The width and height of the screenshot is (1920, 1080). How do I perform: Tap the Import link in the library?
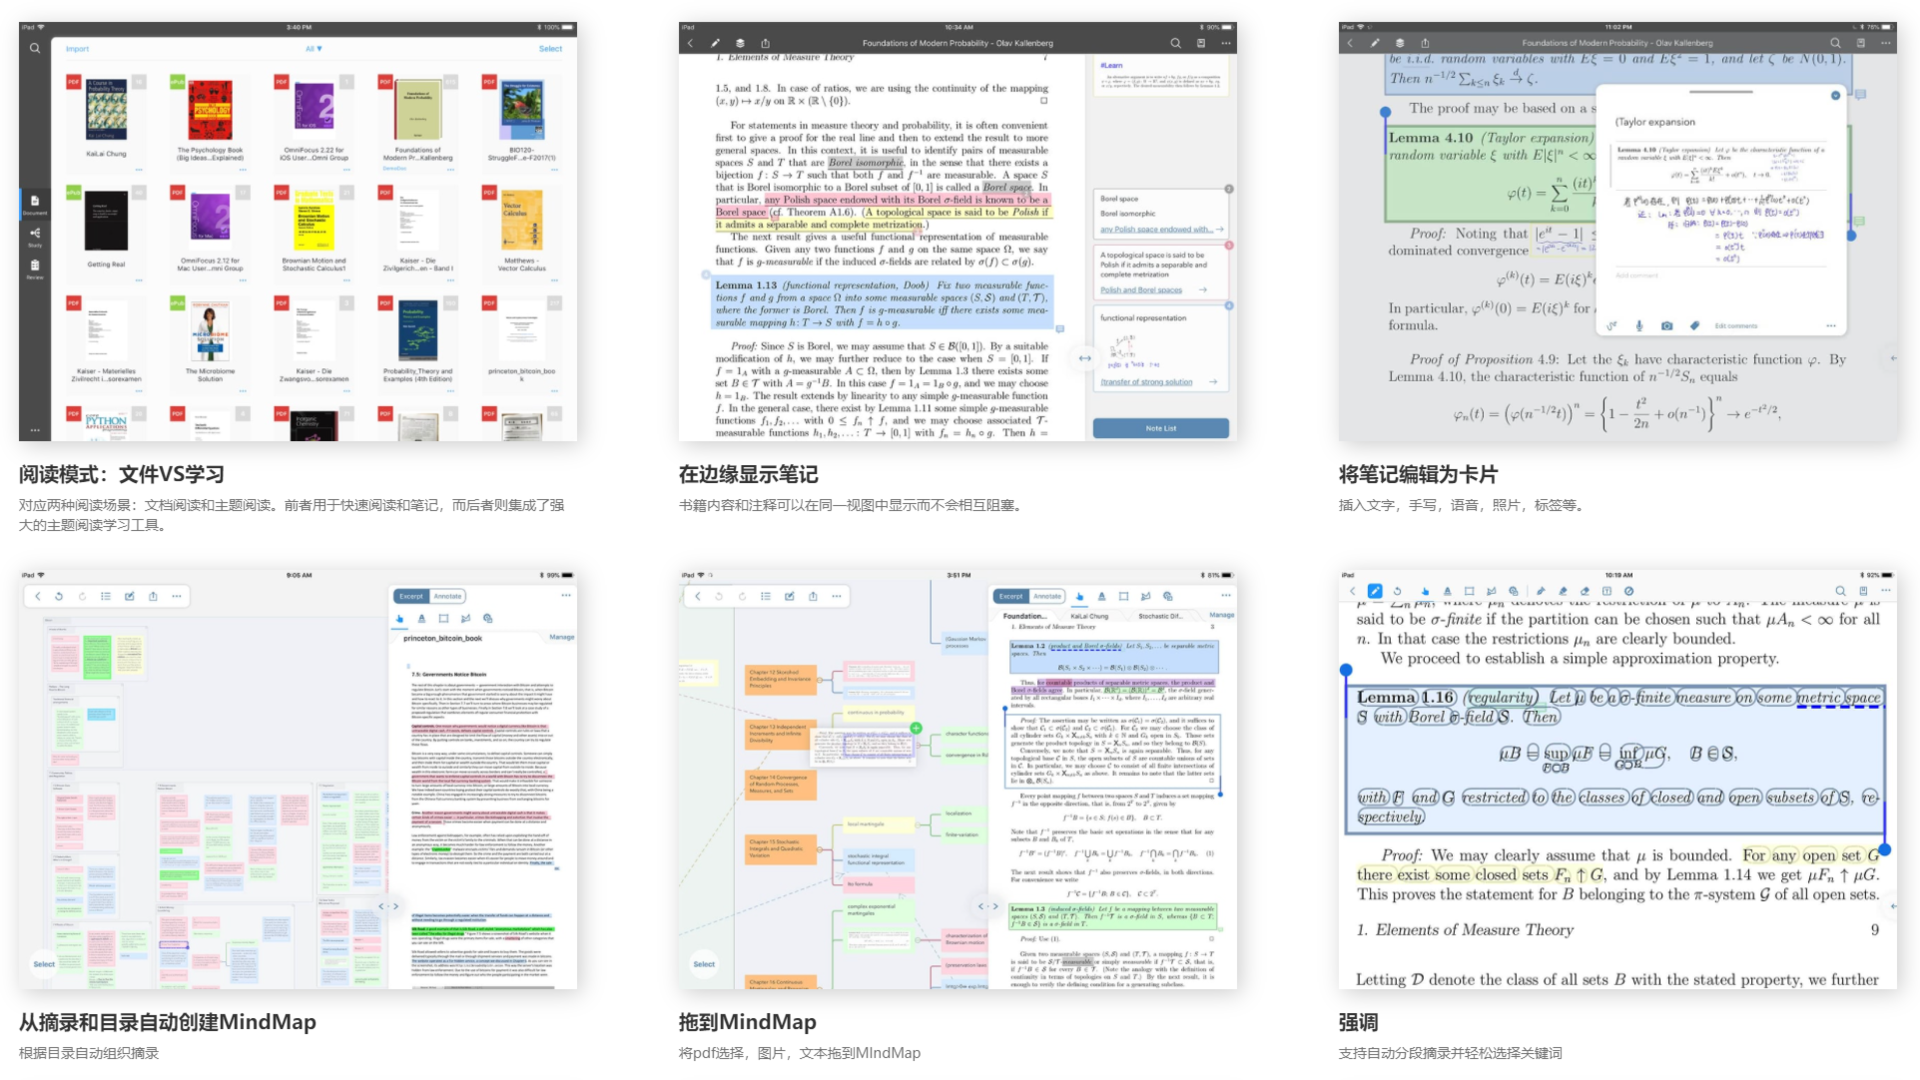click(78, 48)
